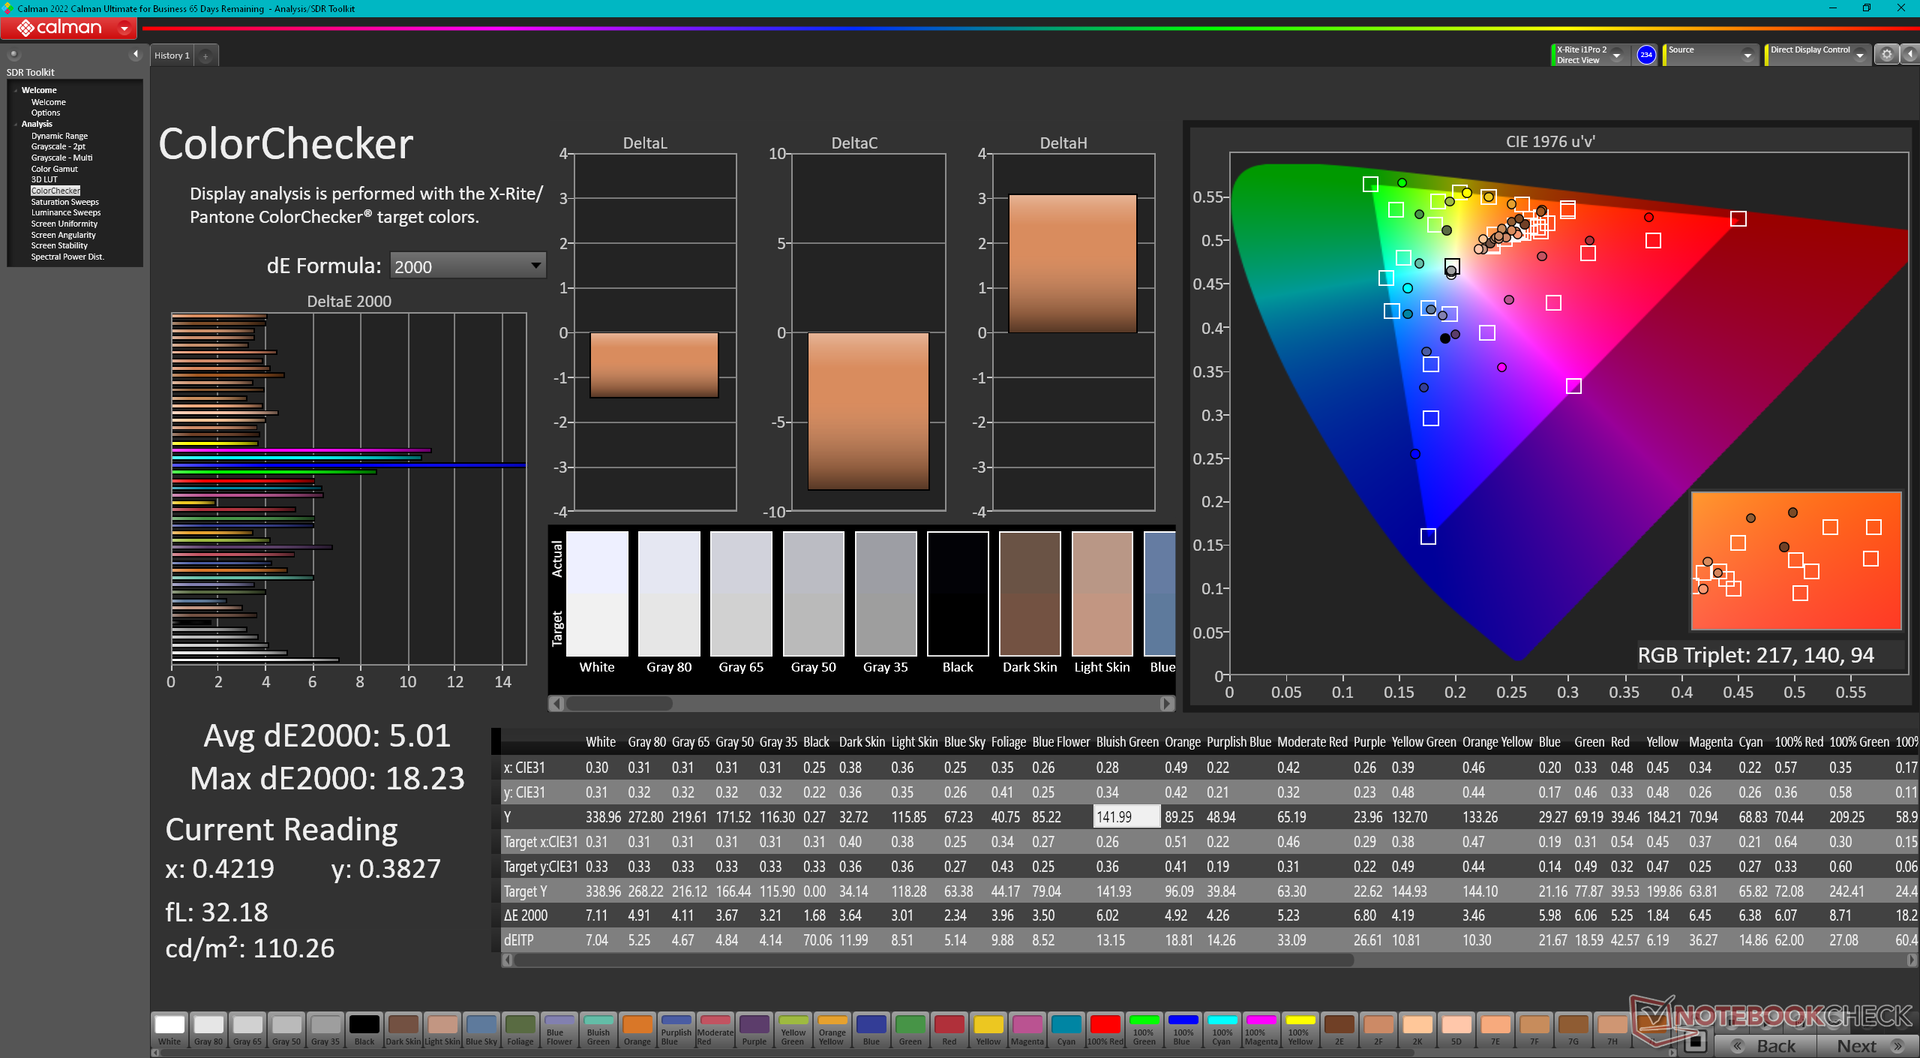This screenshot has height=1058, width=1920.
Task: Open the Calman logo menu
Action: (70, 28)
